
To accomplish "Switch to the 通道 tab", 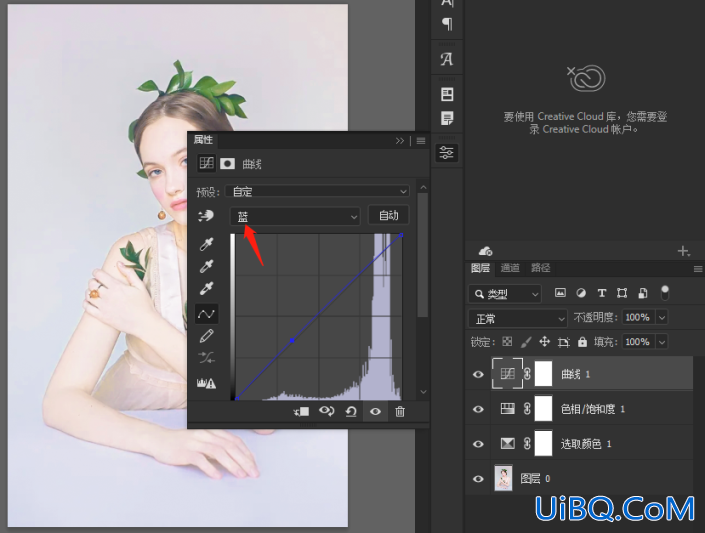I will [510, 268].
